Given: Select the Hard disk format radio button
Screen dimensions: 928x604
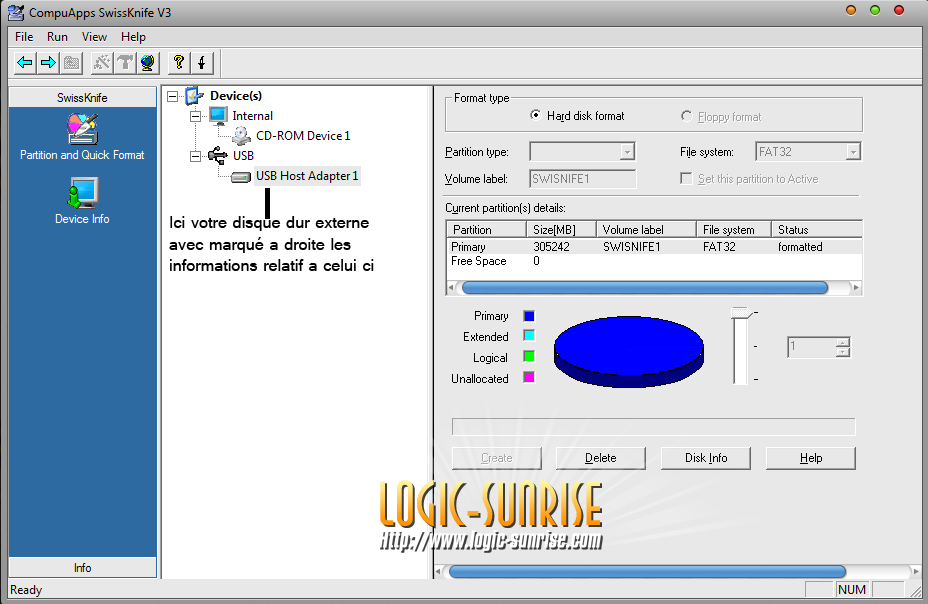Looking at the screenshot, I should click(535, 115).
